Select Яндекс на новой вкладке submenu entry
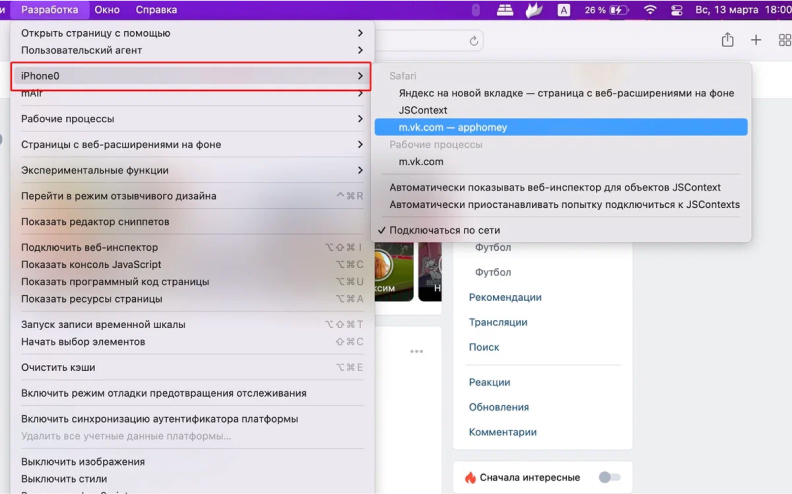 (561, 93)
